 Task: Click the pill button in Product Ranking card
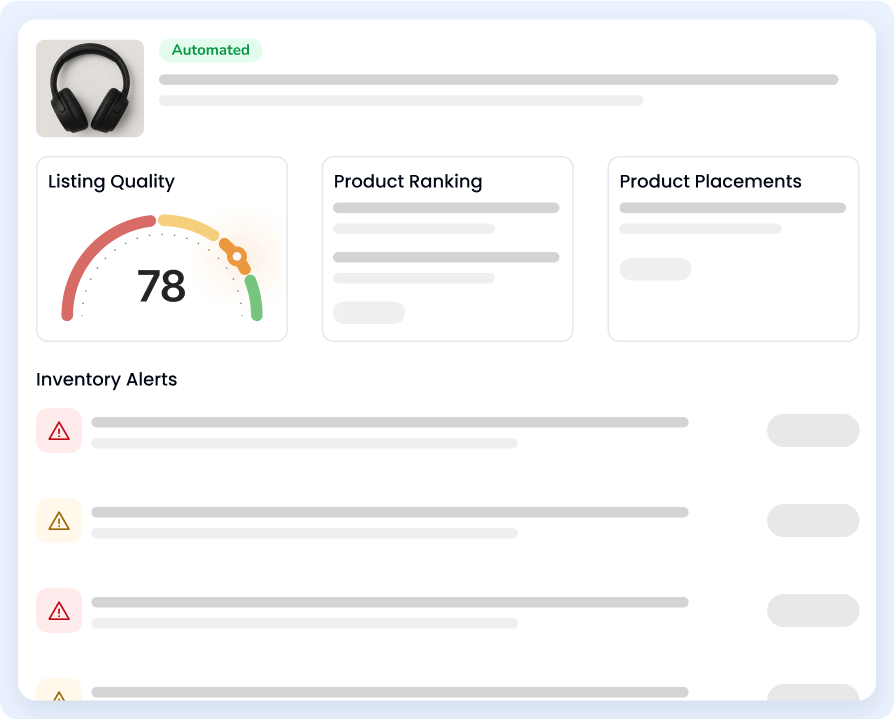368,312
